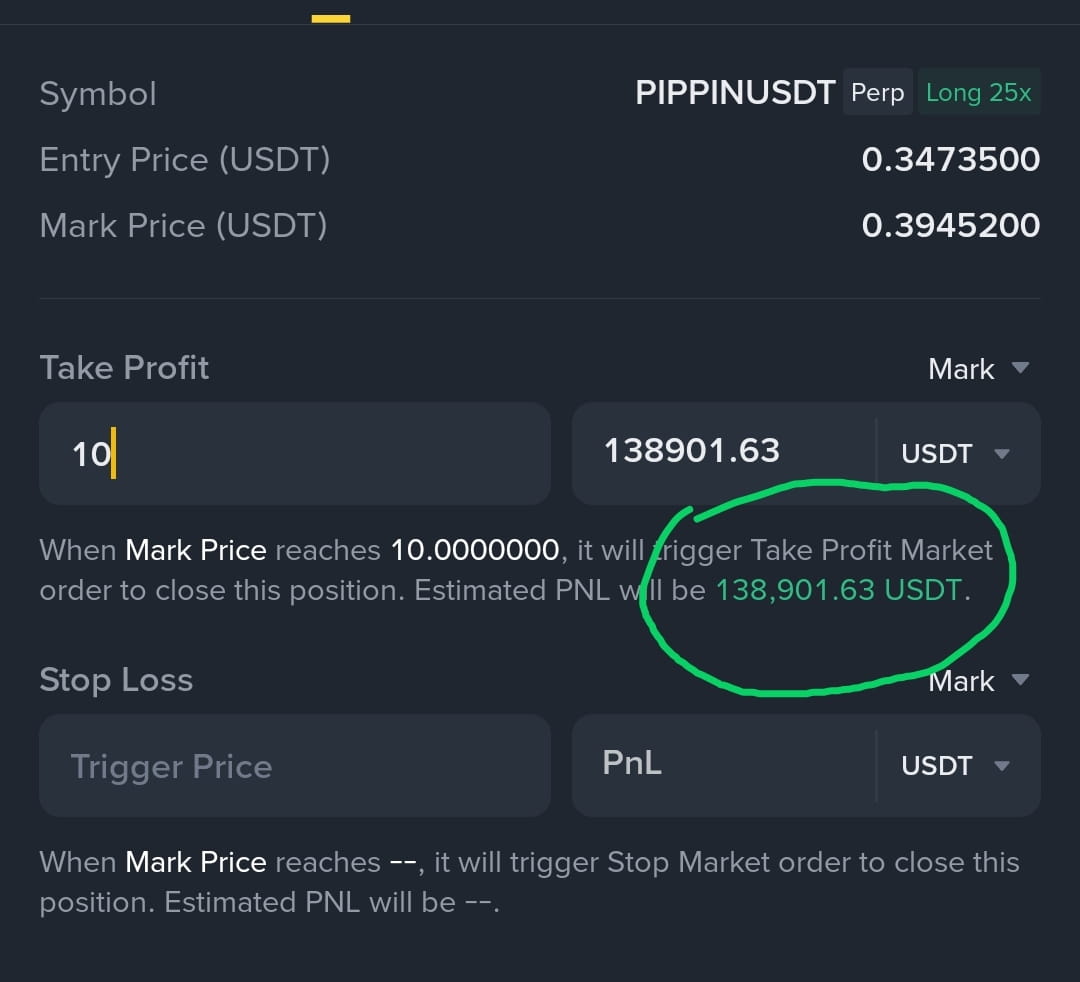Click the Take Profit trigger price field
This screenshot has width=1080, height=982.
(x=295, y=454)
